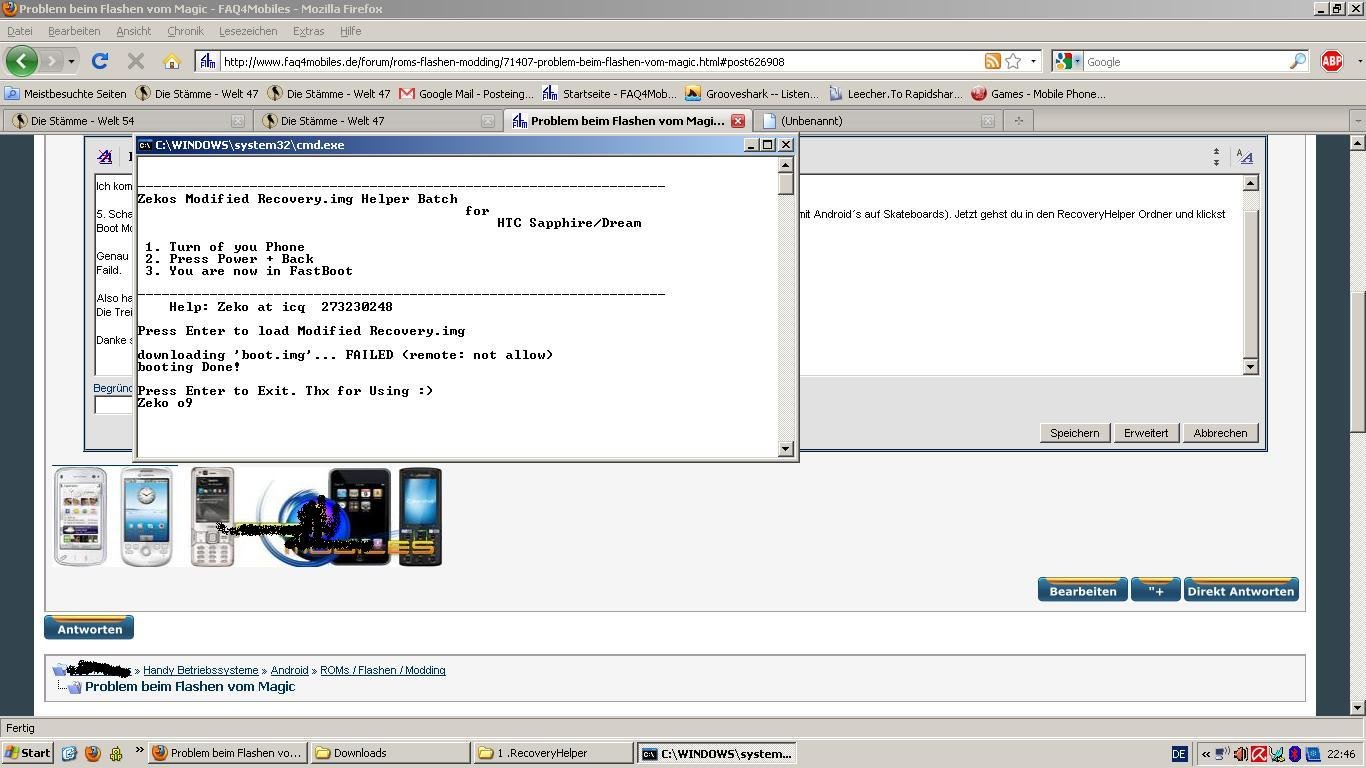Open the Hilfe menu
The width and height of the screenshot is (1366, 768).
[x=350, y=31]
